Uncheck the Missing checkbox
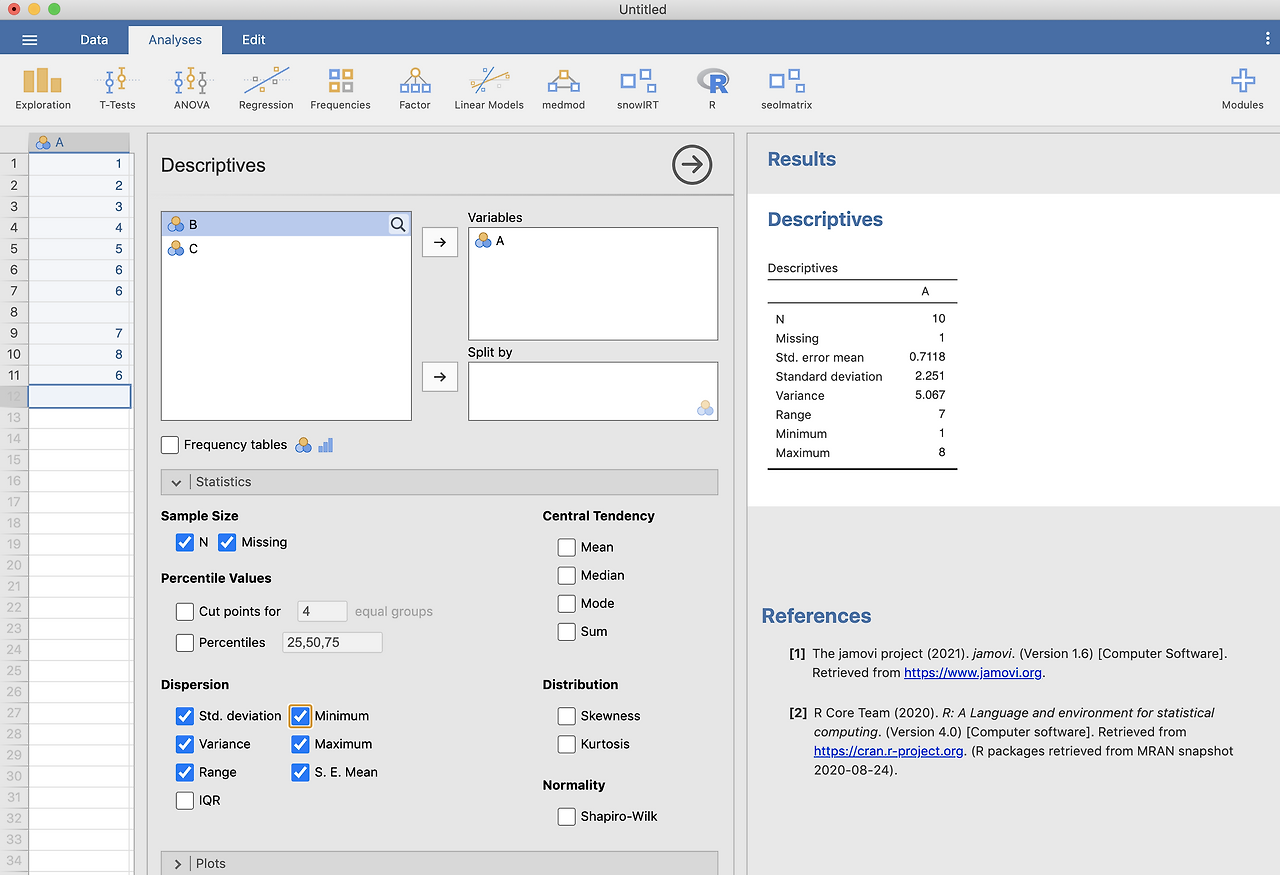Screen dimensions: 1280x875 point(227,542)
